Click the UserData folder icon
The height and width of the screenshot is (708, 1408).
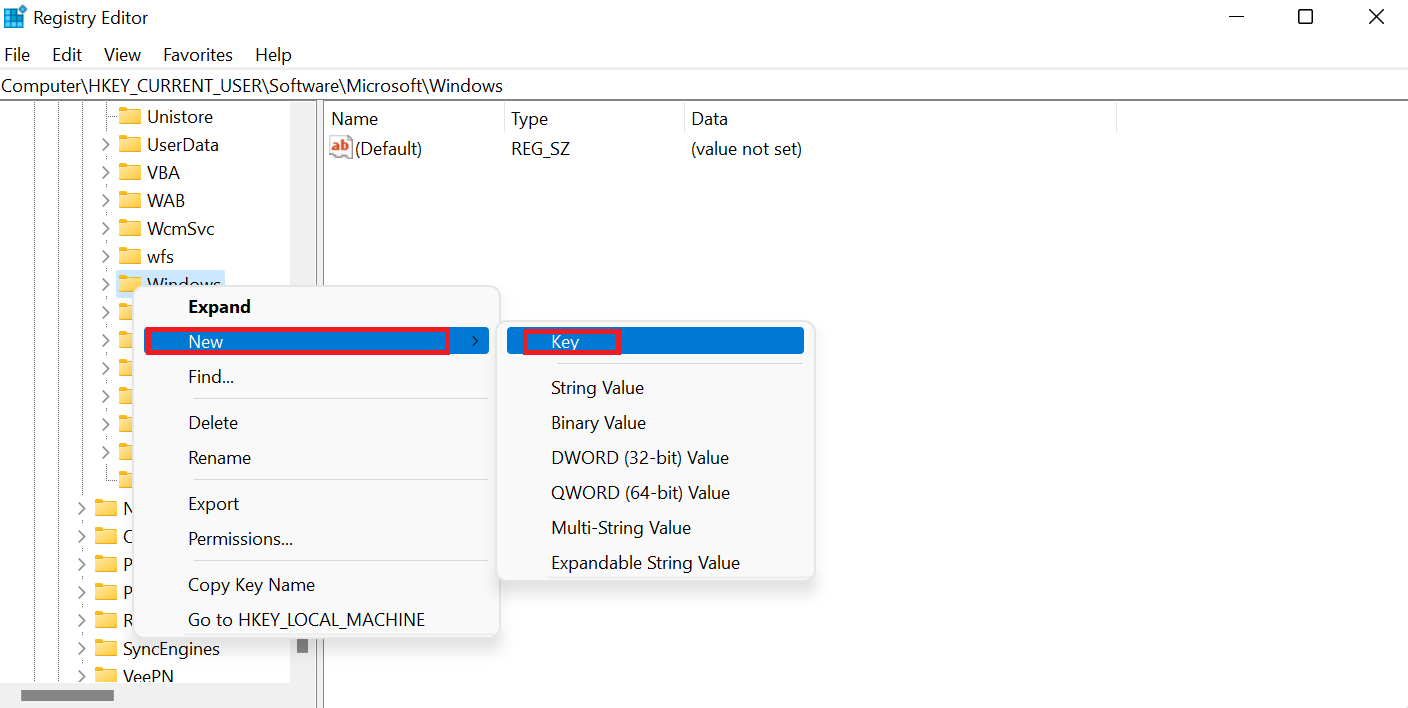click(x=130, y=144)
